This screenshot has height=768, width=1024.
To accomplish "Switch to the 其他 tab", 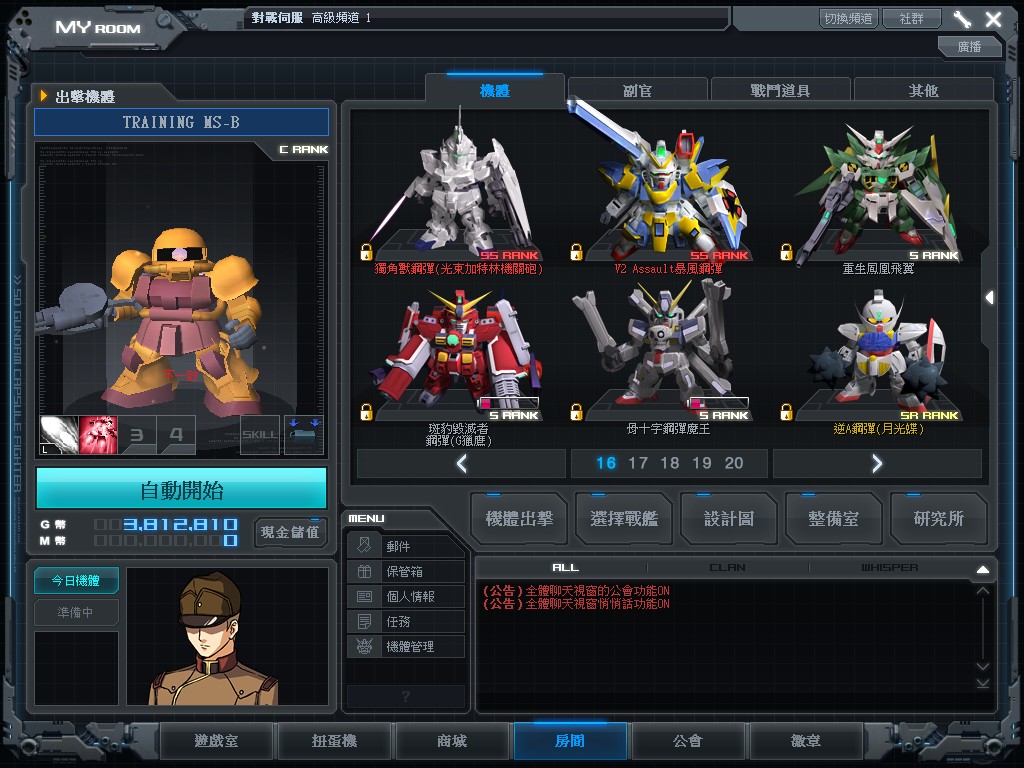I will coord(923,90).
